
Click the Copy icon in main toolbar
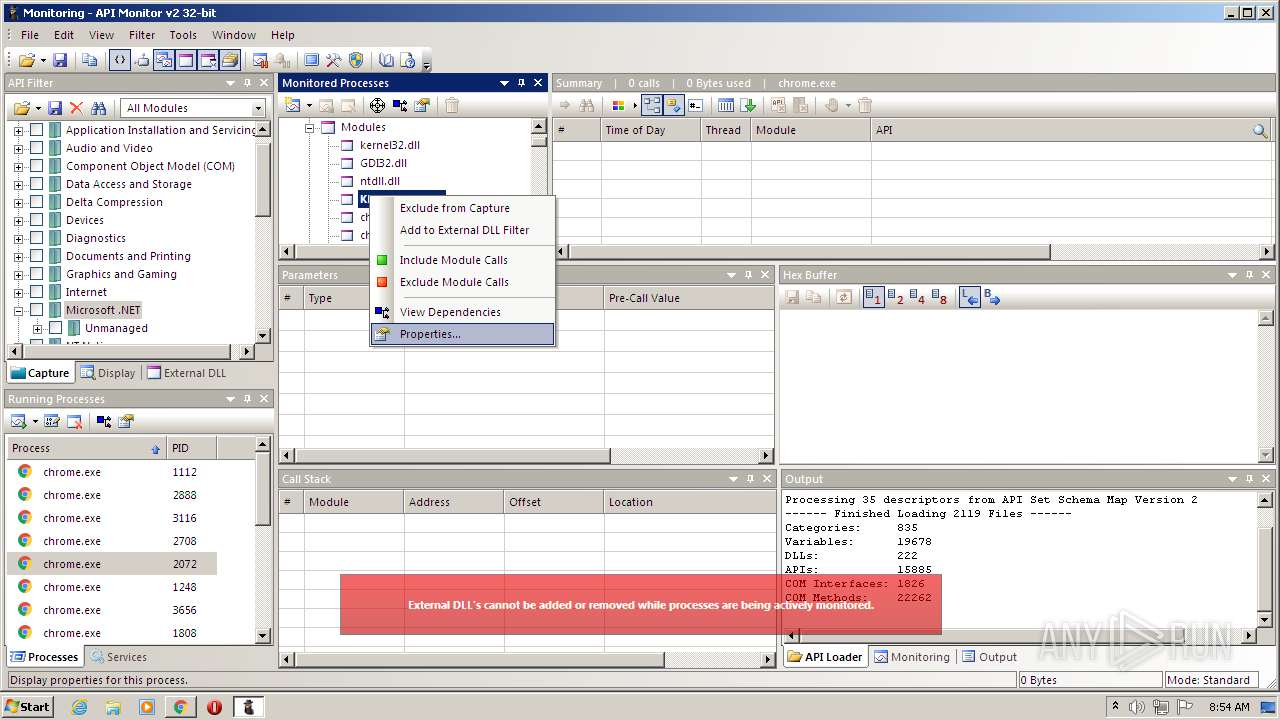tap(90, 60)
